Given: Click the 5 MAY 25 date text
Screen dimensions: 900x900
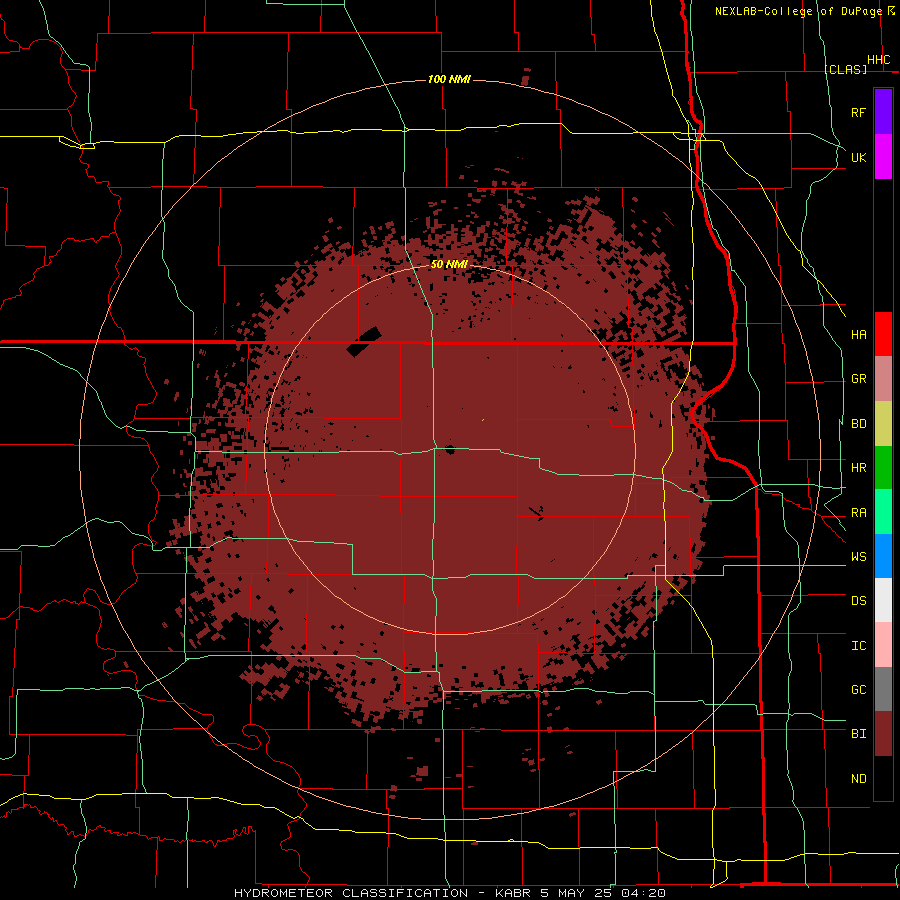Looking at the screenshot, I should point(576,893).
